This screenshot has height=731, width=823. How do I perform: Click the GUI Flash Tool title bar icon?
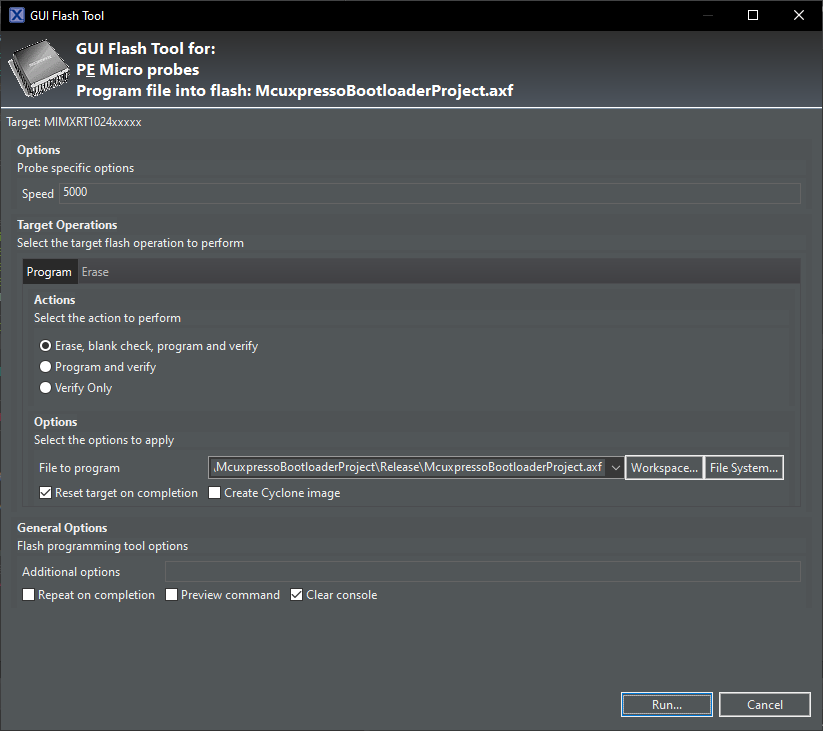(x=16, y=15)
